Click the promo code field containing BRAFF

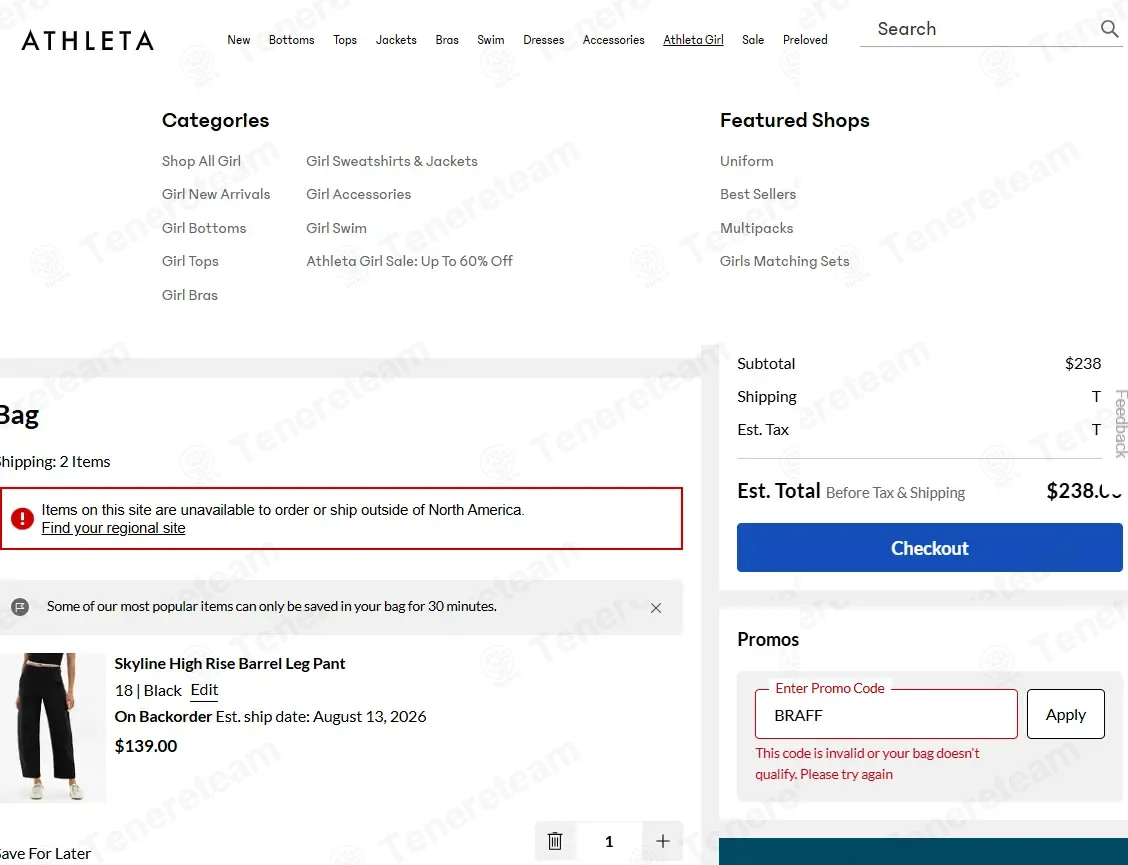pos(886,714)
